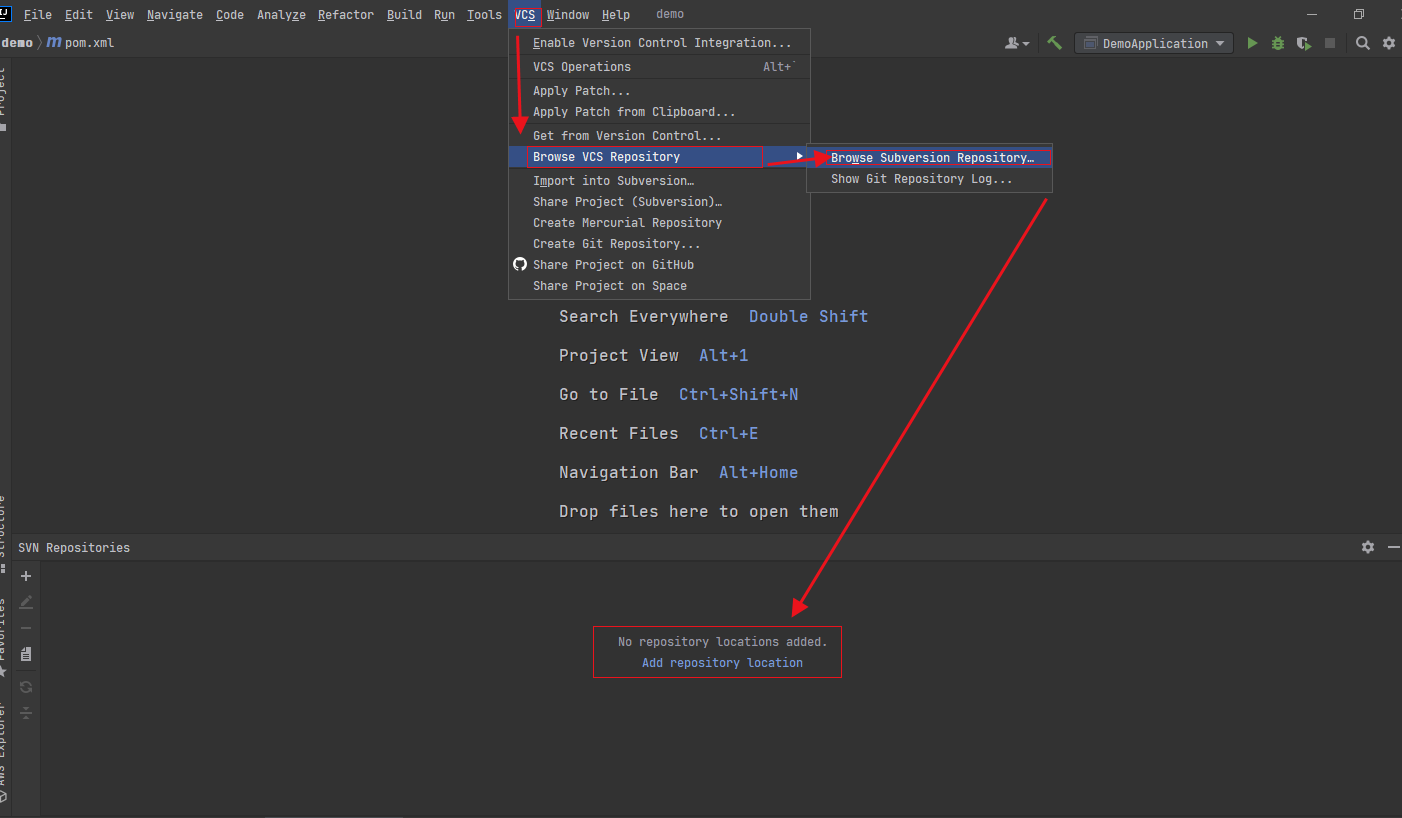
Task: Run DemoApplication with the green play icon
Action: coord(1252,43)
